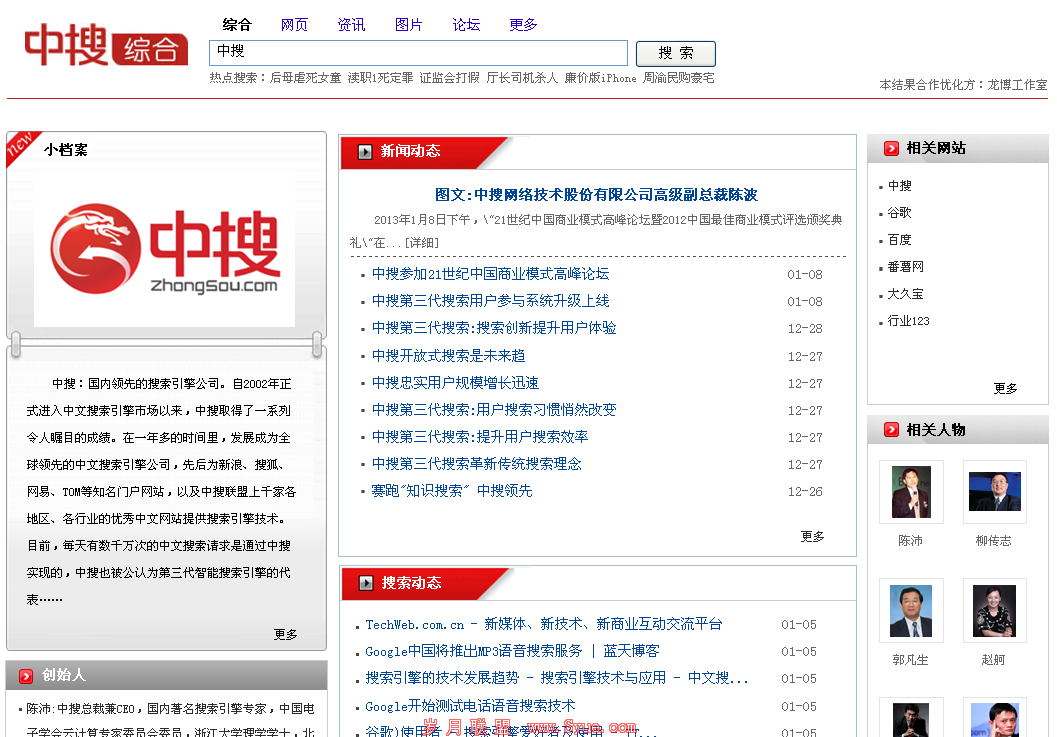Open Google开始测试电话语音搜索技术 link
Screen dimensions: 1057x737
pyautogui.click(x=471, y=706)
